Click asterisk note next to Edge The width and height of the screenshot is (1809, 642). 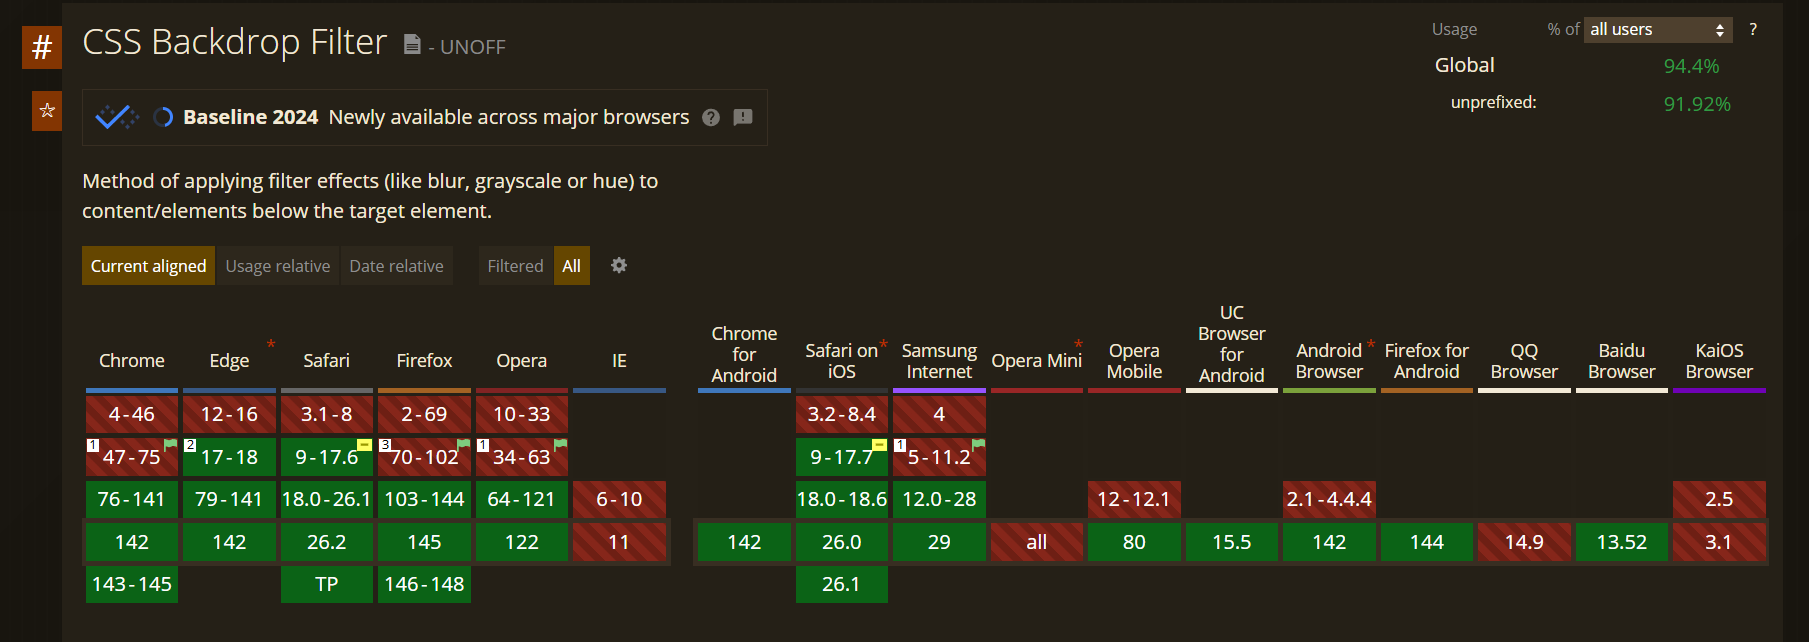tap(271, 344)
